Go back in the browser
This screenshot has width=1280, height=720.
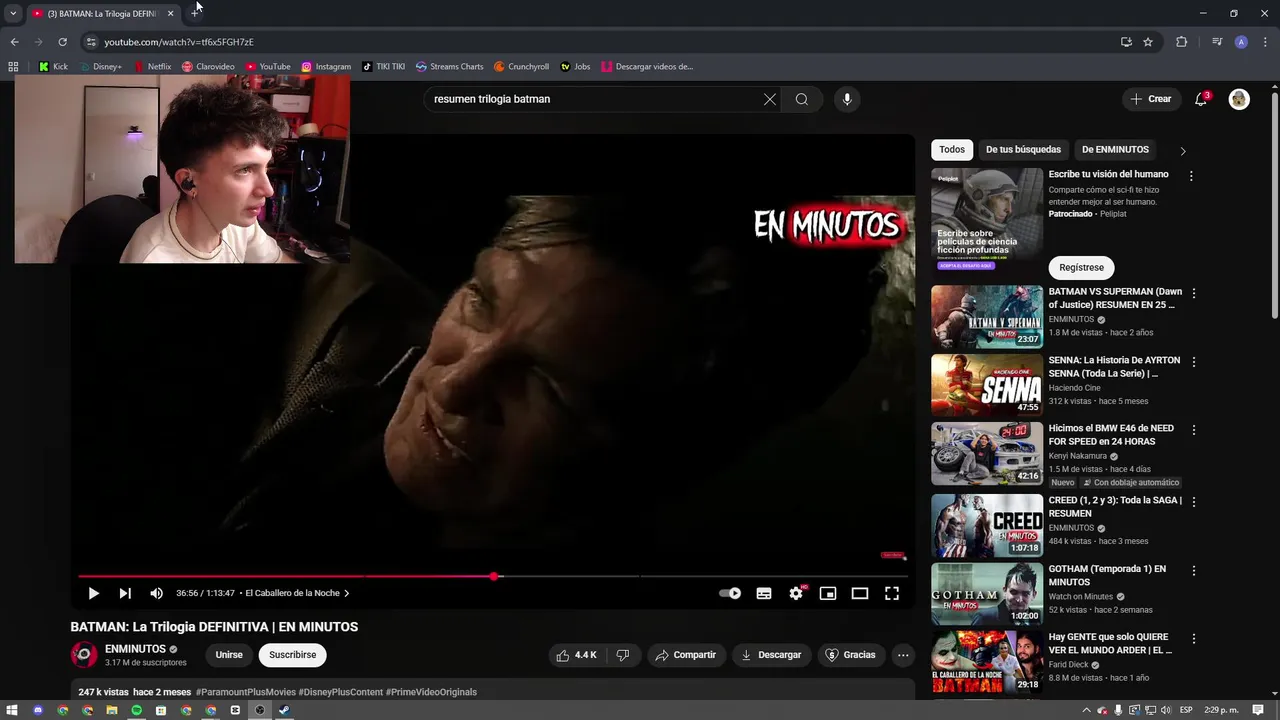pos(14,42)
